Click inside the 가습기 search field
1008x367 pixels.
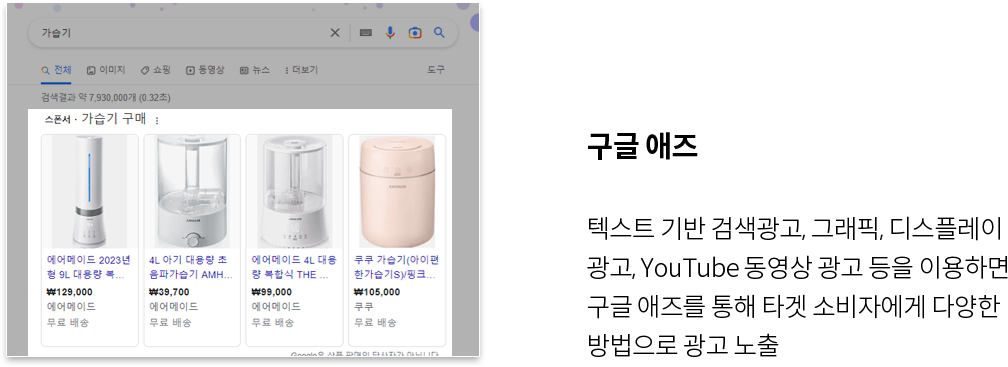click(180, 33)
